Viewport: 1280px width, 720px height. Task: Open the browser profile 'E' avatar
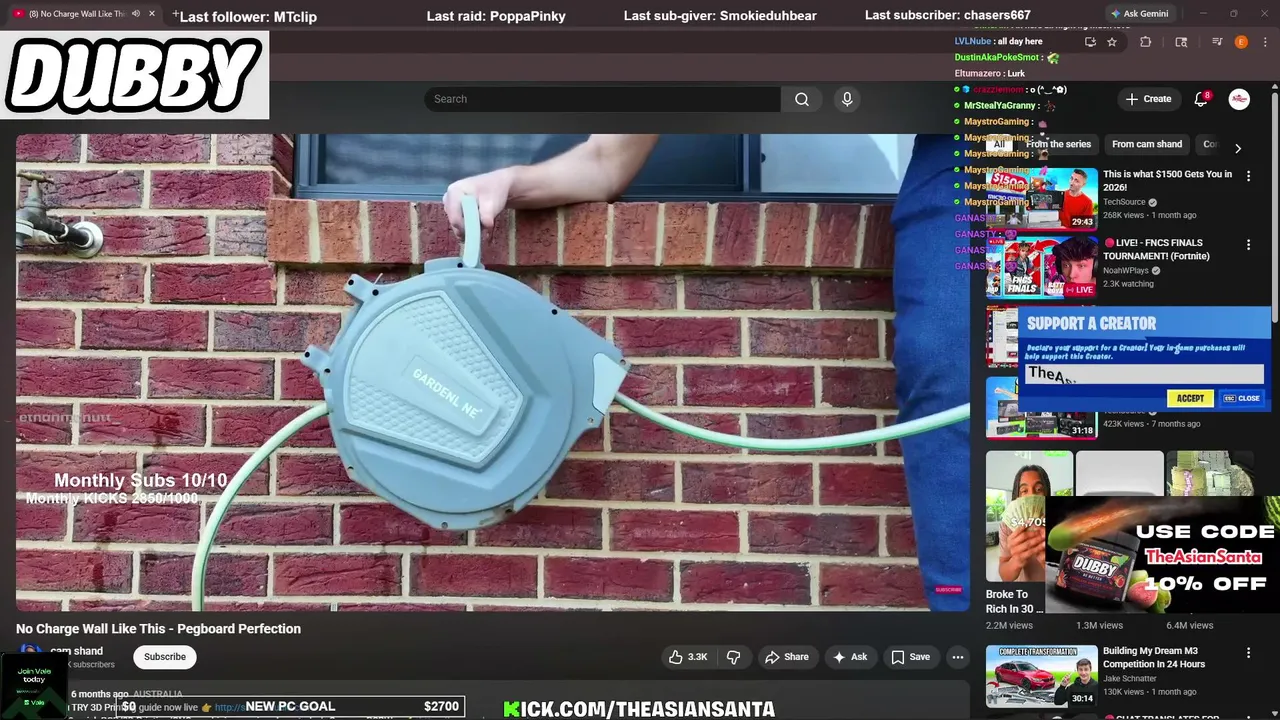point(1241,42)
